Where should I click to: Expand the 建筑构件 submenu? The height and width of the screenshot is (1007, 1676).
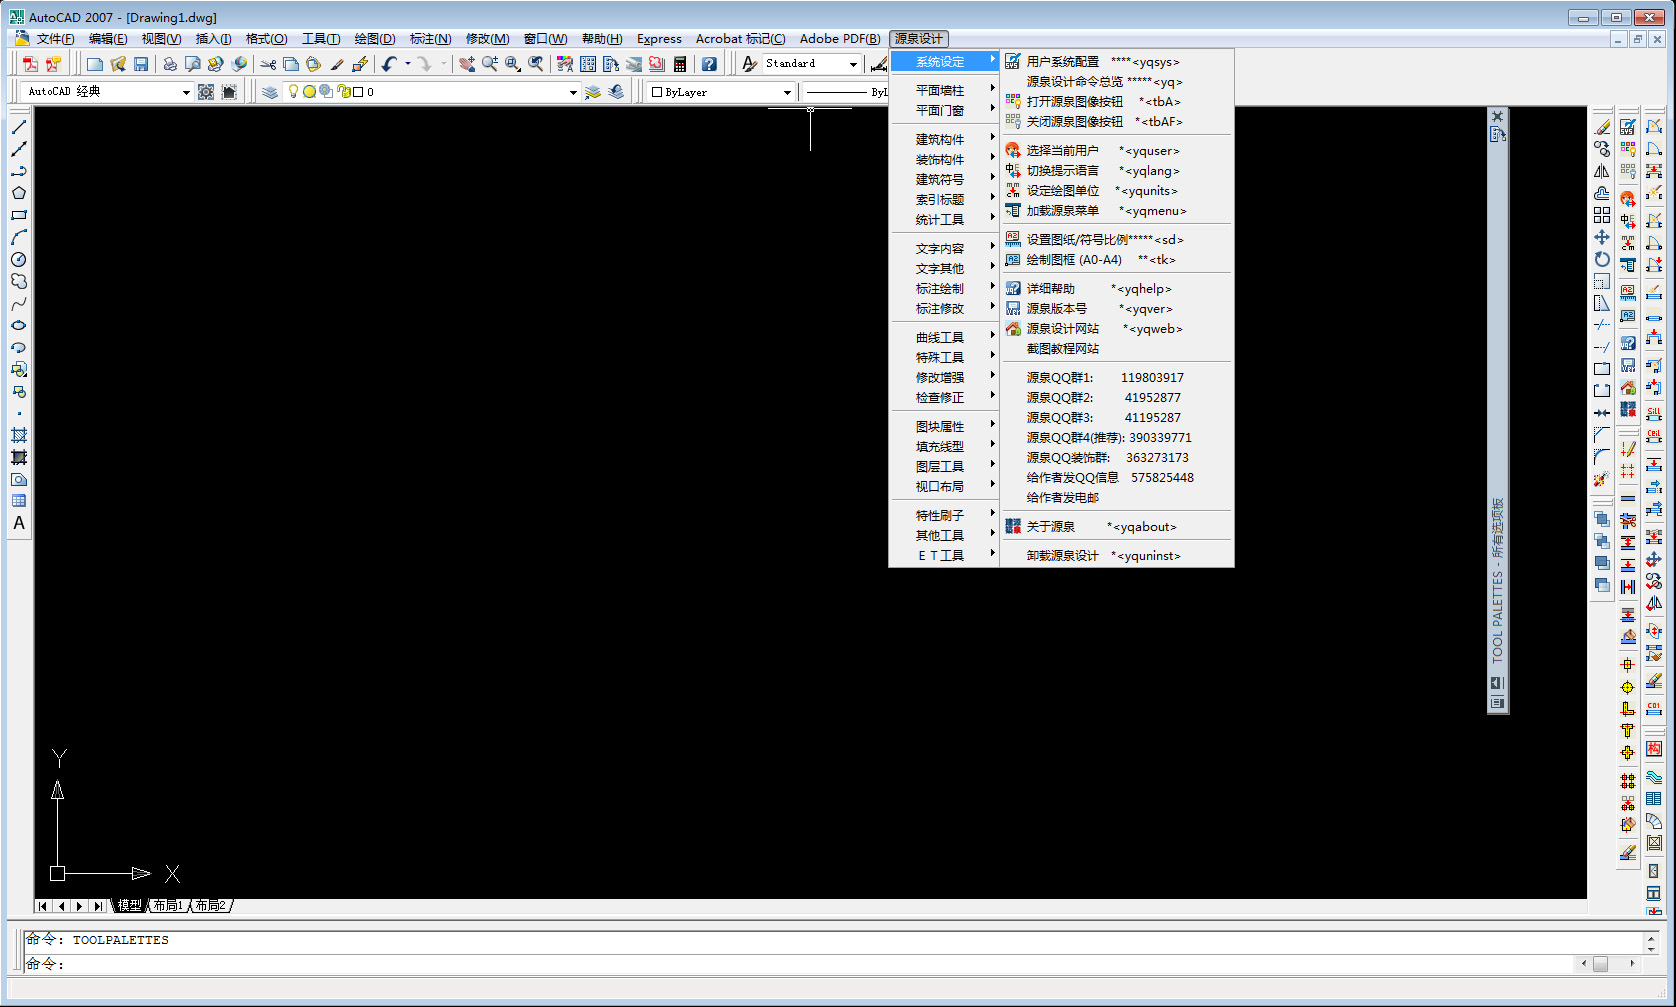[x=945, y=139]
